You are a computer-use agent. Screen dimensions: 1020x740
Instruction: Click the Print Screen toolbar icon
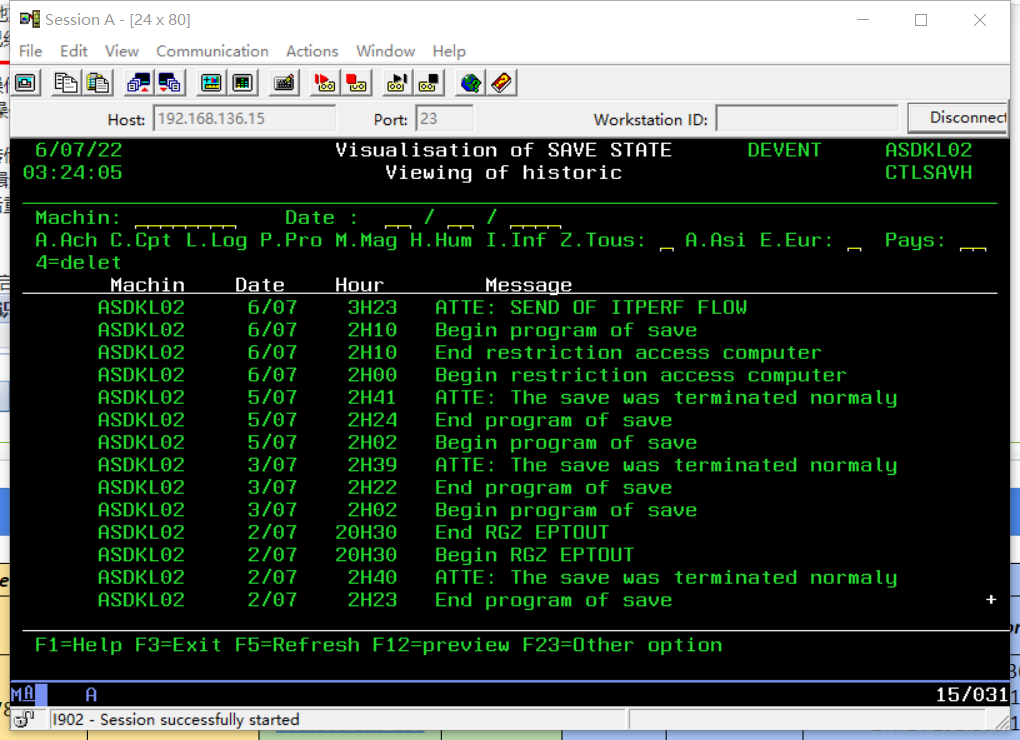coord(26,83)
